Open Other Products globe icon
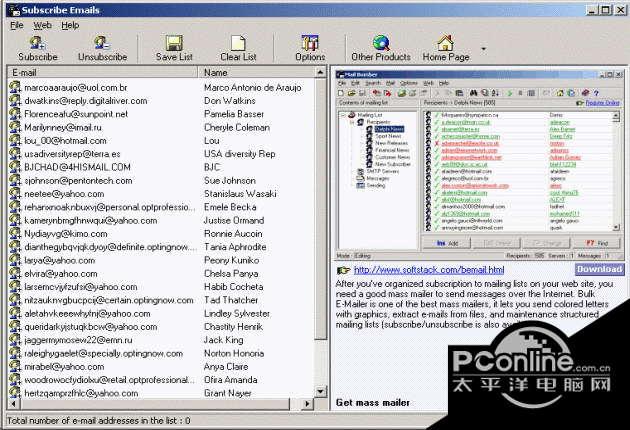The width and height of the screenshot is (630, 430). coord(381,43)
